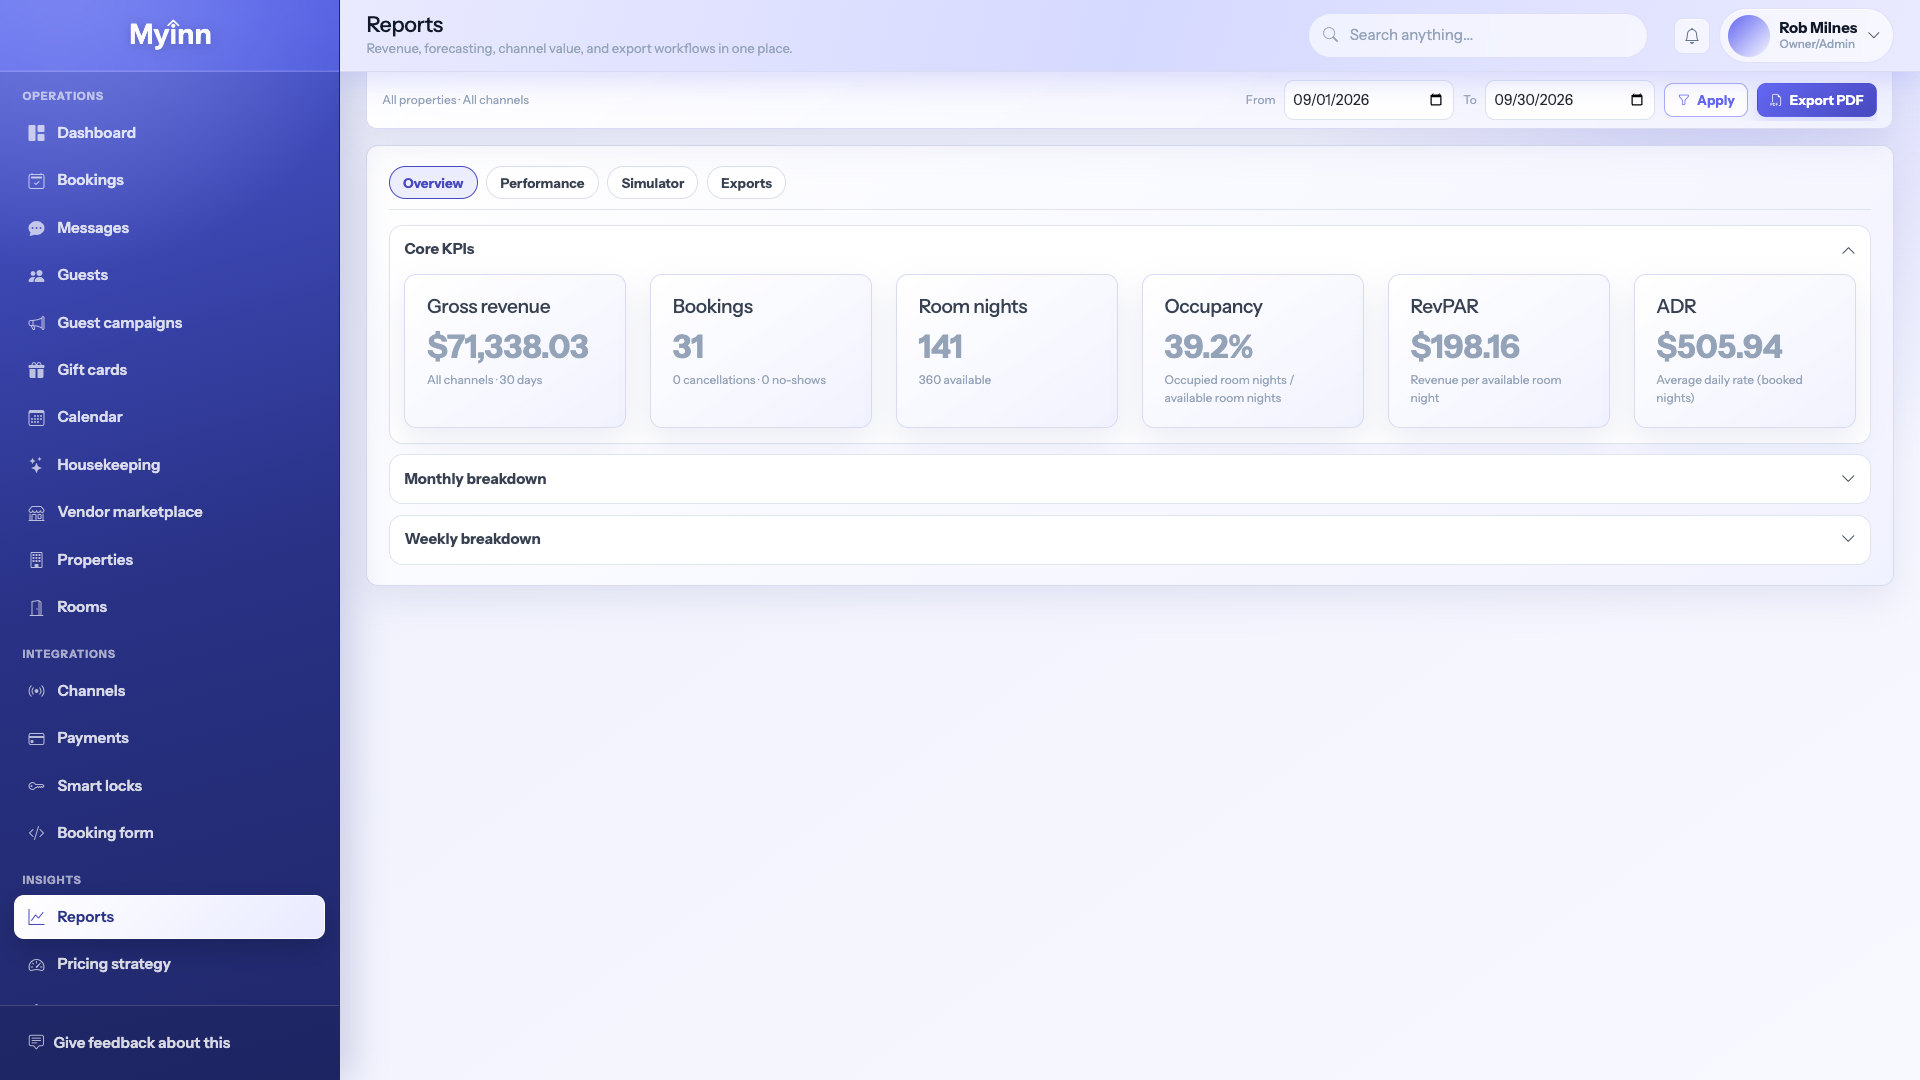The width and height of the screenshot is (1920, 1080).
Task: Click the Housekeeping sparkle icon
Action: [x=36, y=465]
